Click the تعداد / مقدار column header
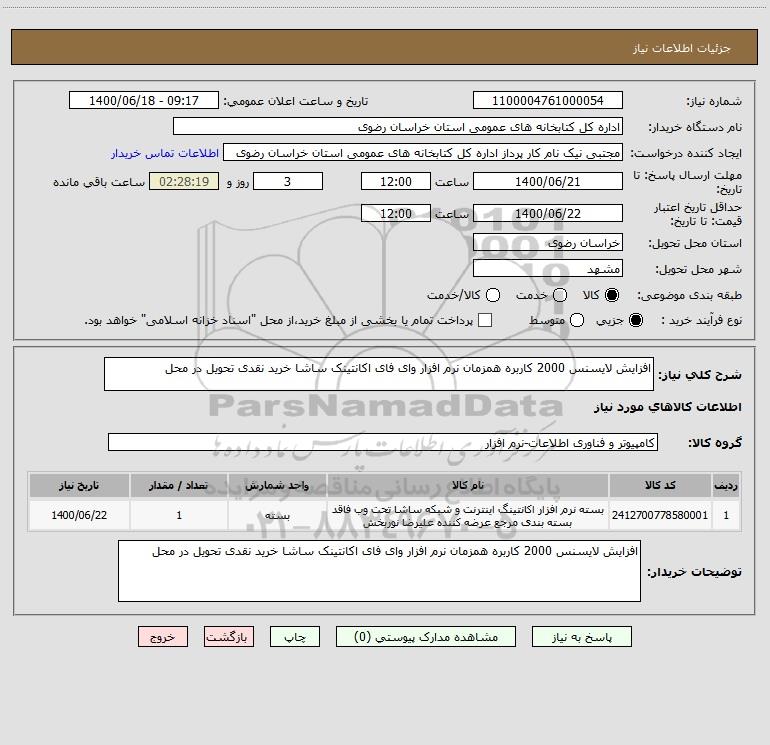This screenshot has width=770, height=745. coord(179,486)
